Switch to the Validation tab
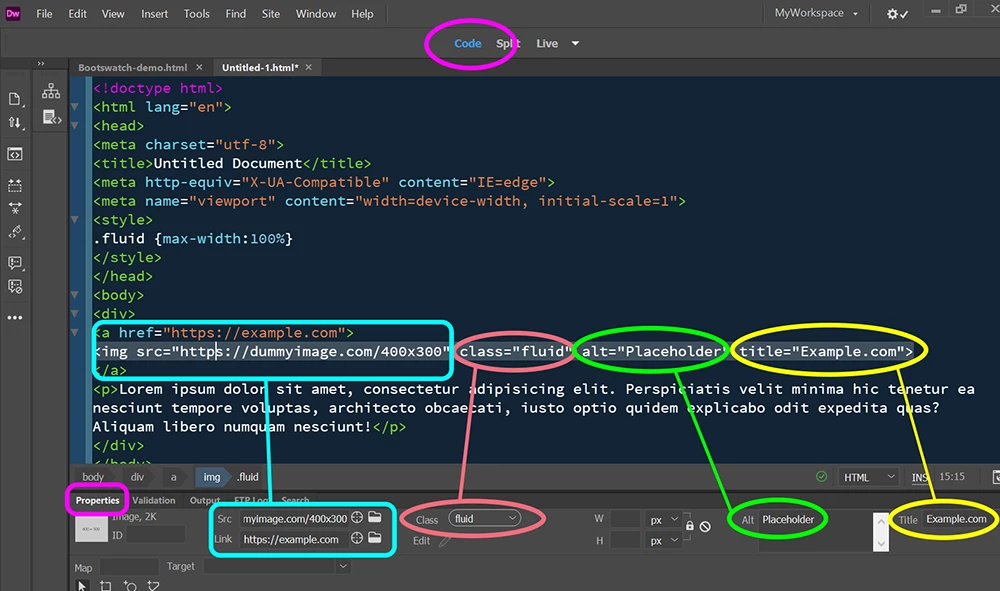Screen dimensions: 1000x591 coord(154,500)
